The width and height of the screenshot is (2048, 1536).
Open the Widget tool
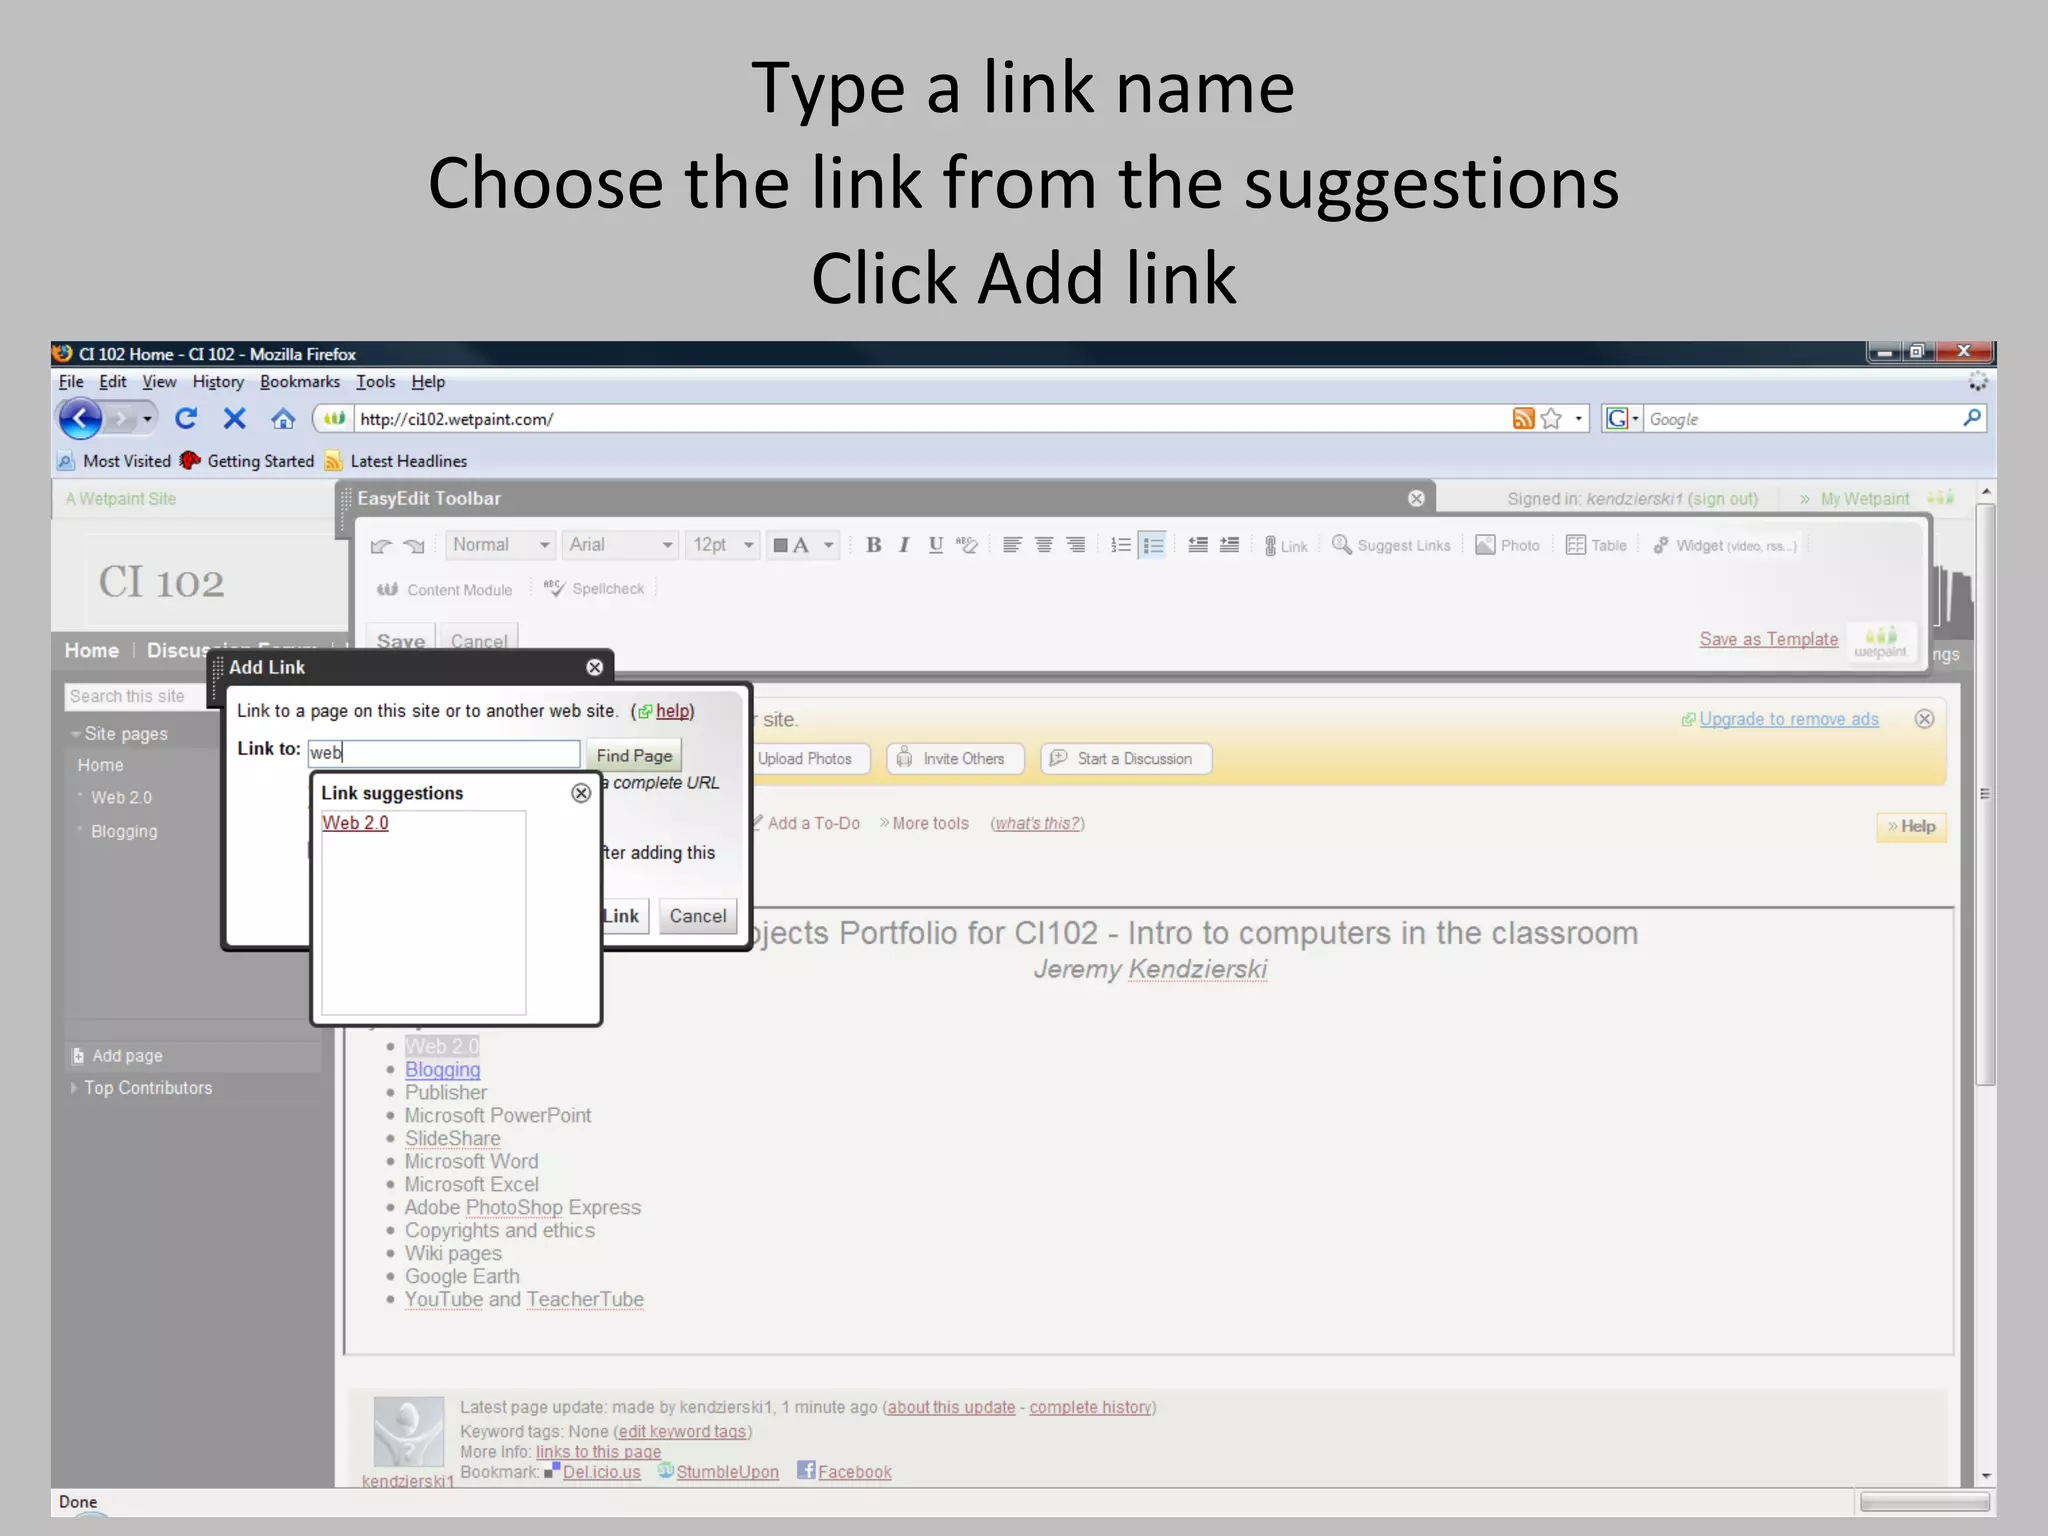click(1725, 545)
